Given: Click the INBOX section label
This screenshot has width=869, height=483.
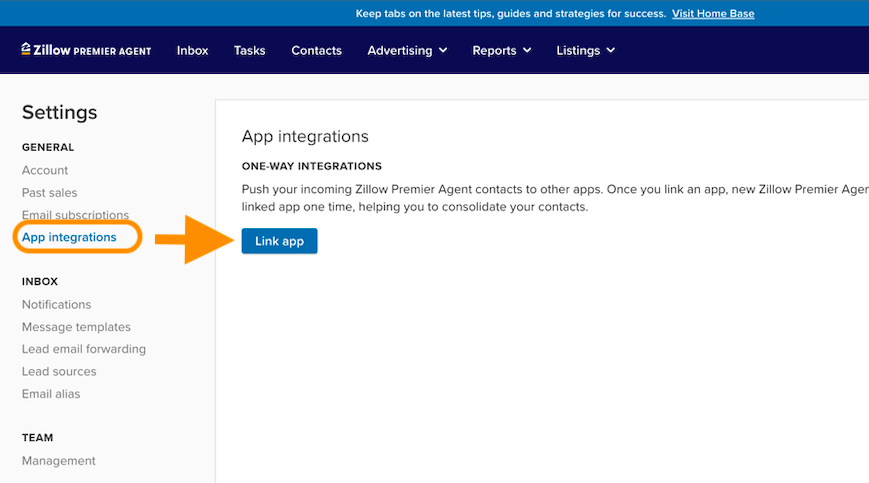Looking at the screenshot, I should pyautogui.click(x=40, y=281).
